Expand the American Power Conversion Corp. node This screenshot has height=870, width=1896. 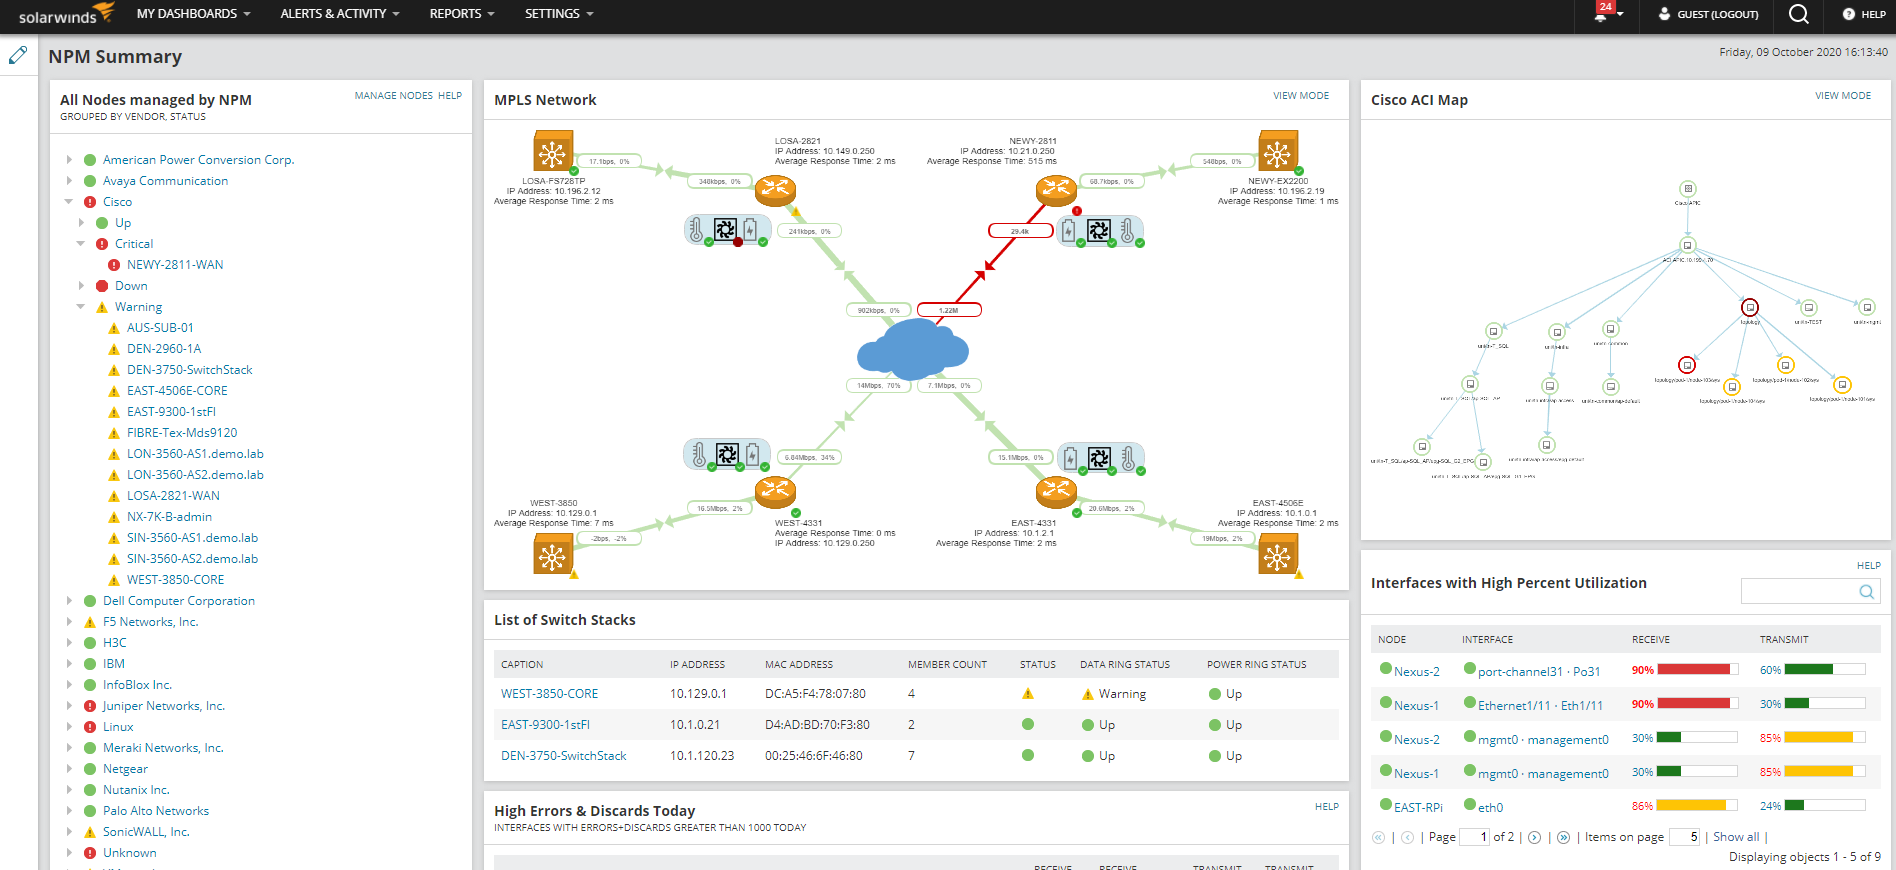(x=69, y=160)
